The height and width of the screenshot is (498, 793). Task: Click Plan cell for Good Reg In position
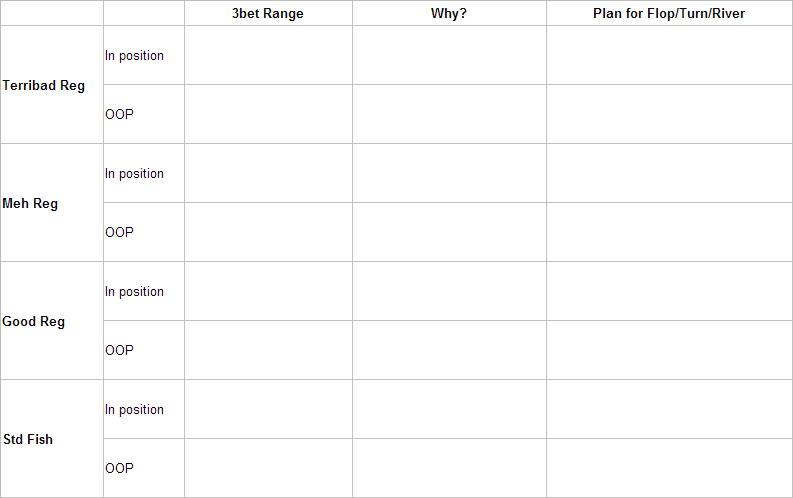[x=670, y=291]
